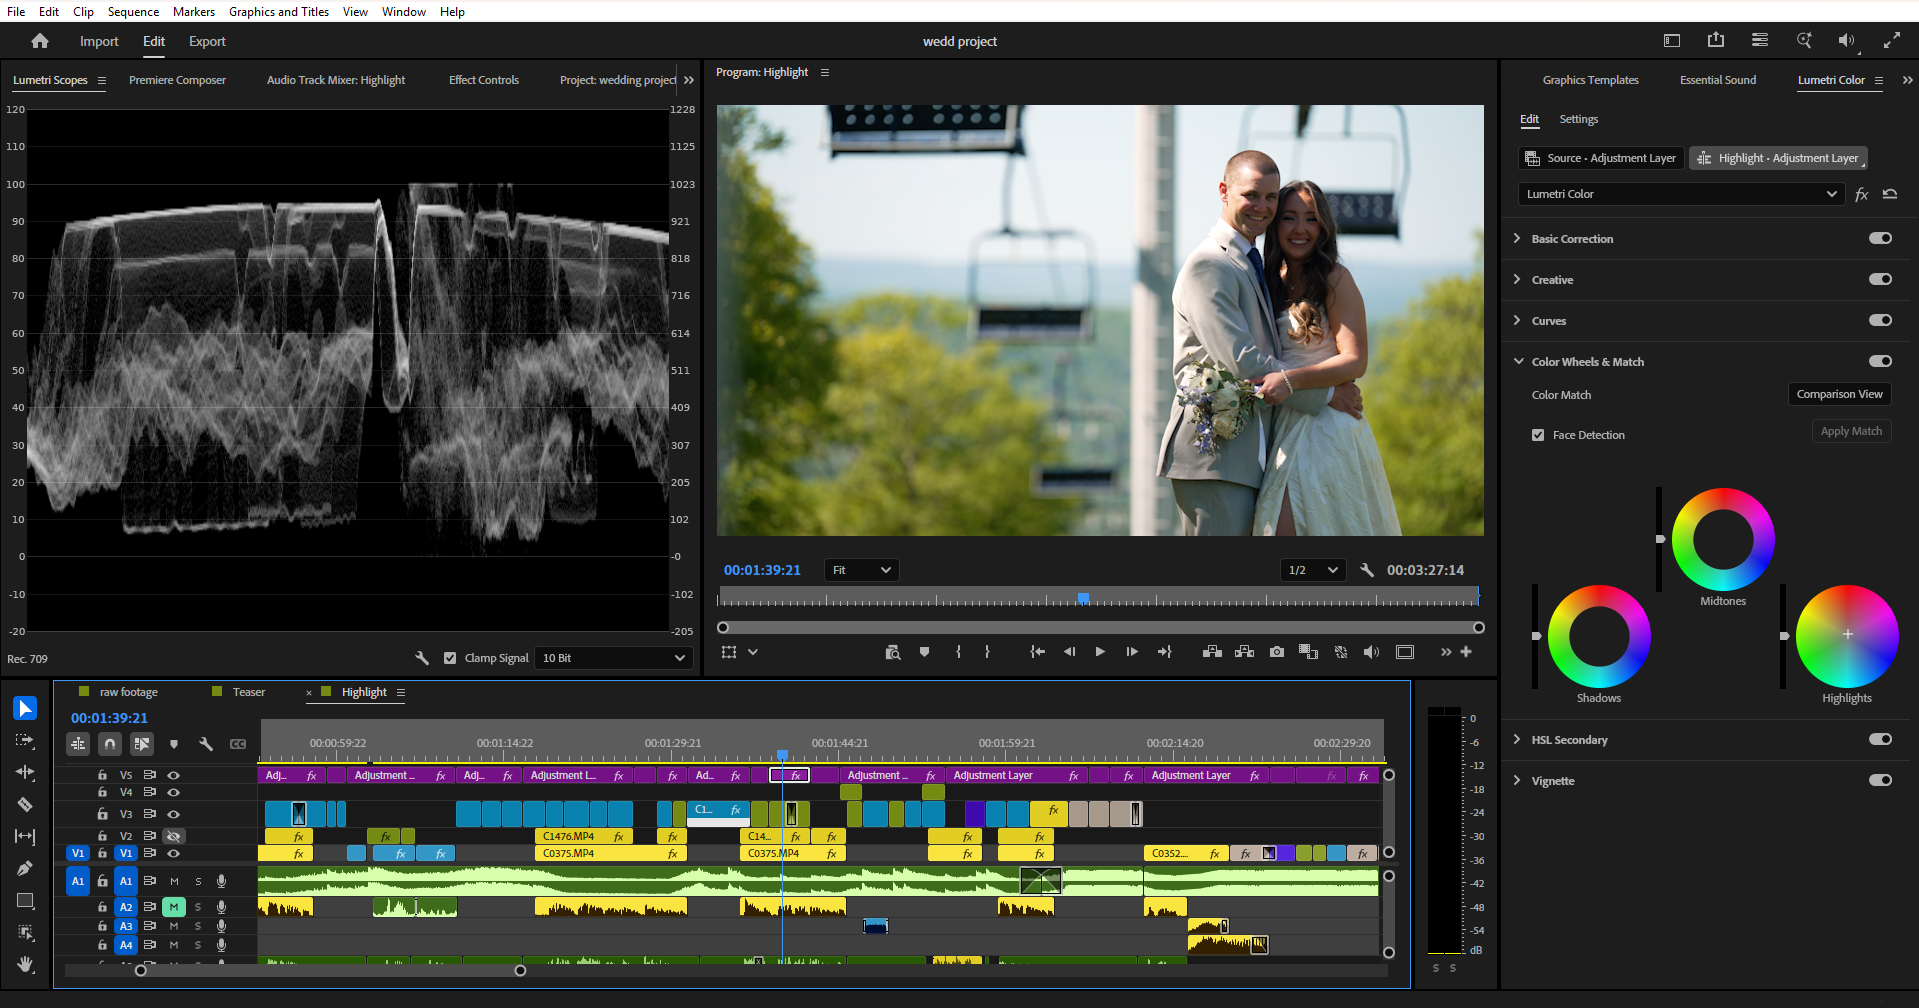Click Mark Out brace icon
This screenshot has height=1008, width=1919.
coord(987,652)
